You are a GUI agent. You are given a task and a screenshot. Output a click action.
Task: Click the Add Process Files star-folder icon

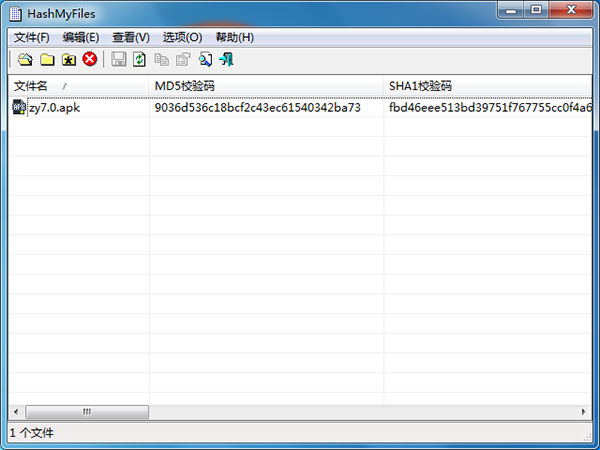coord(69,59)
